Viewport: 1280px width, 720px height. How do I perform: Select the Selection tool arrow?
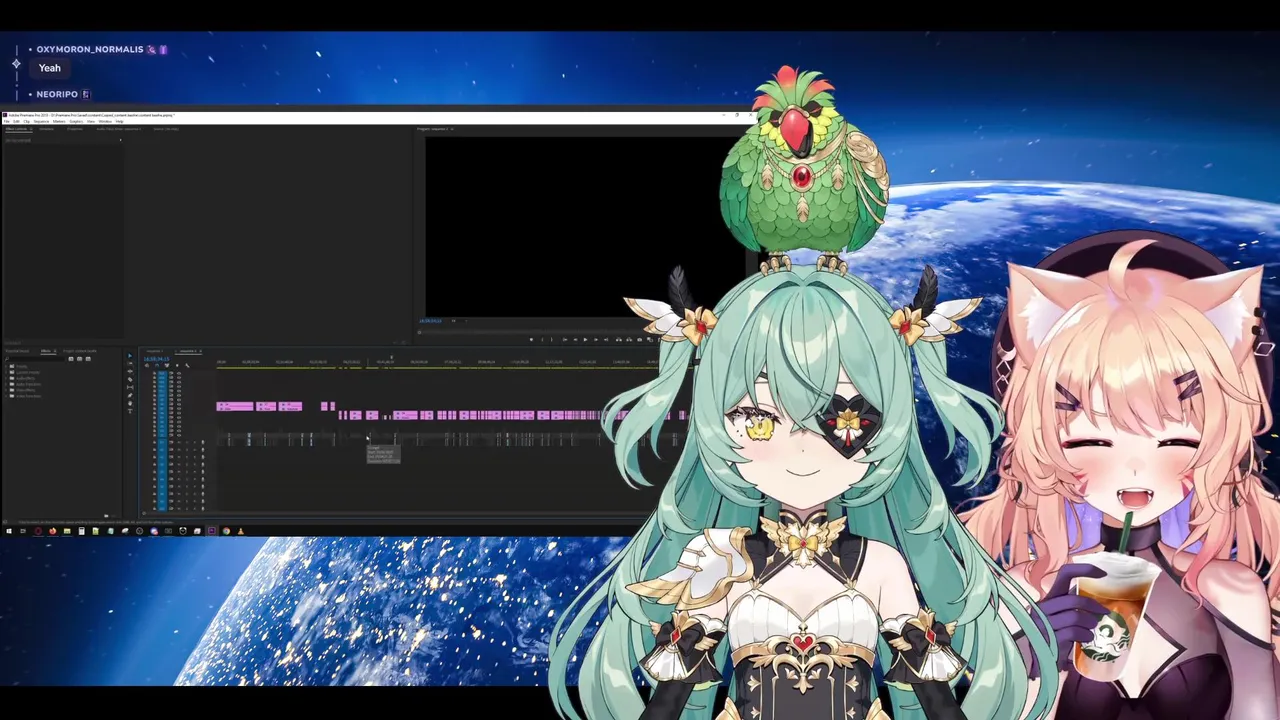point(130,356)
